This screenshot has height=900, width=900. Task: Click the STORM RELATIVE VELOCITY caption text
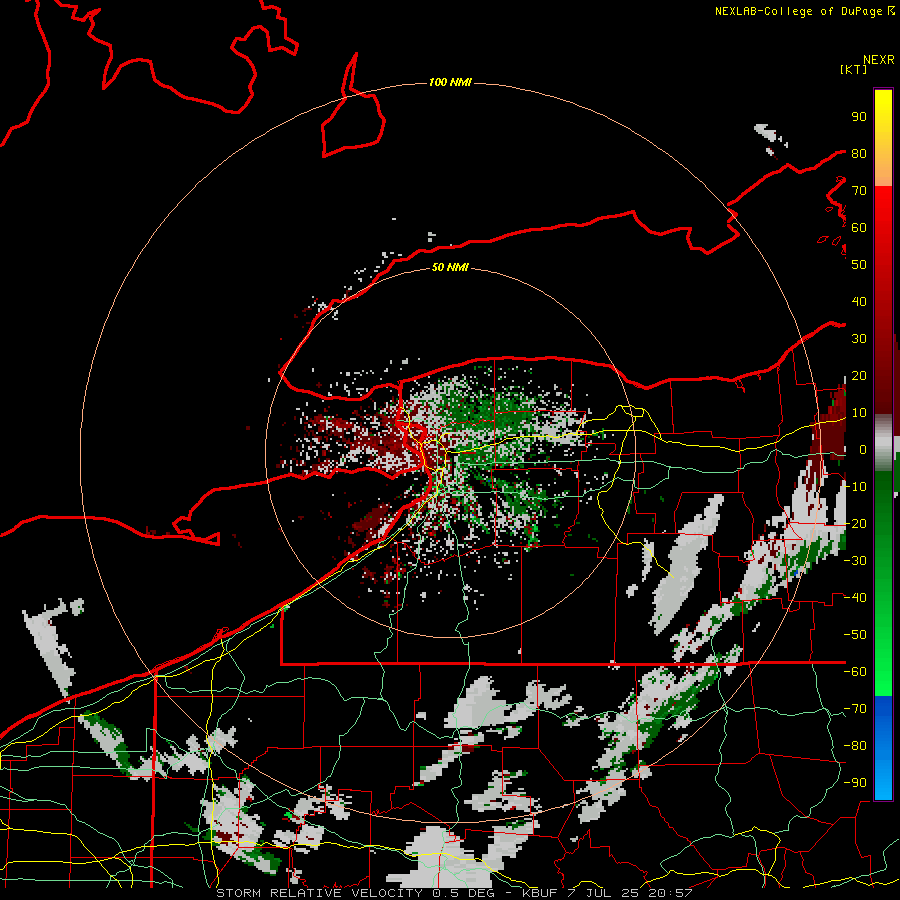click(x=320, y=893)
